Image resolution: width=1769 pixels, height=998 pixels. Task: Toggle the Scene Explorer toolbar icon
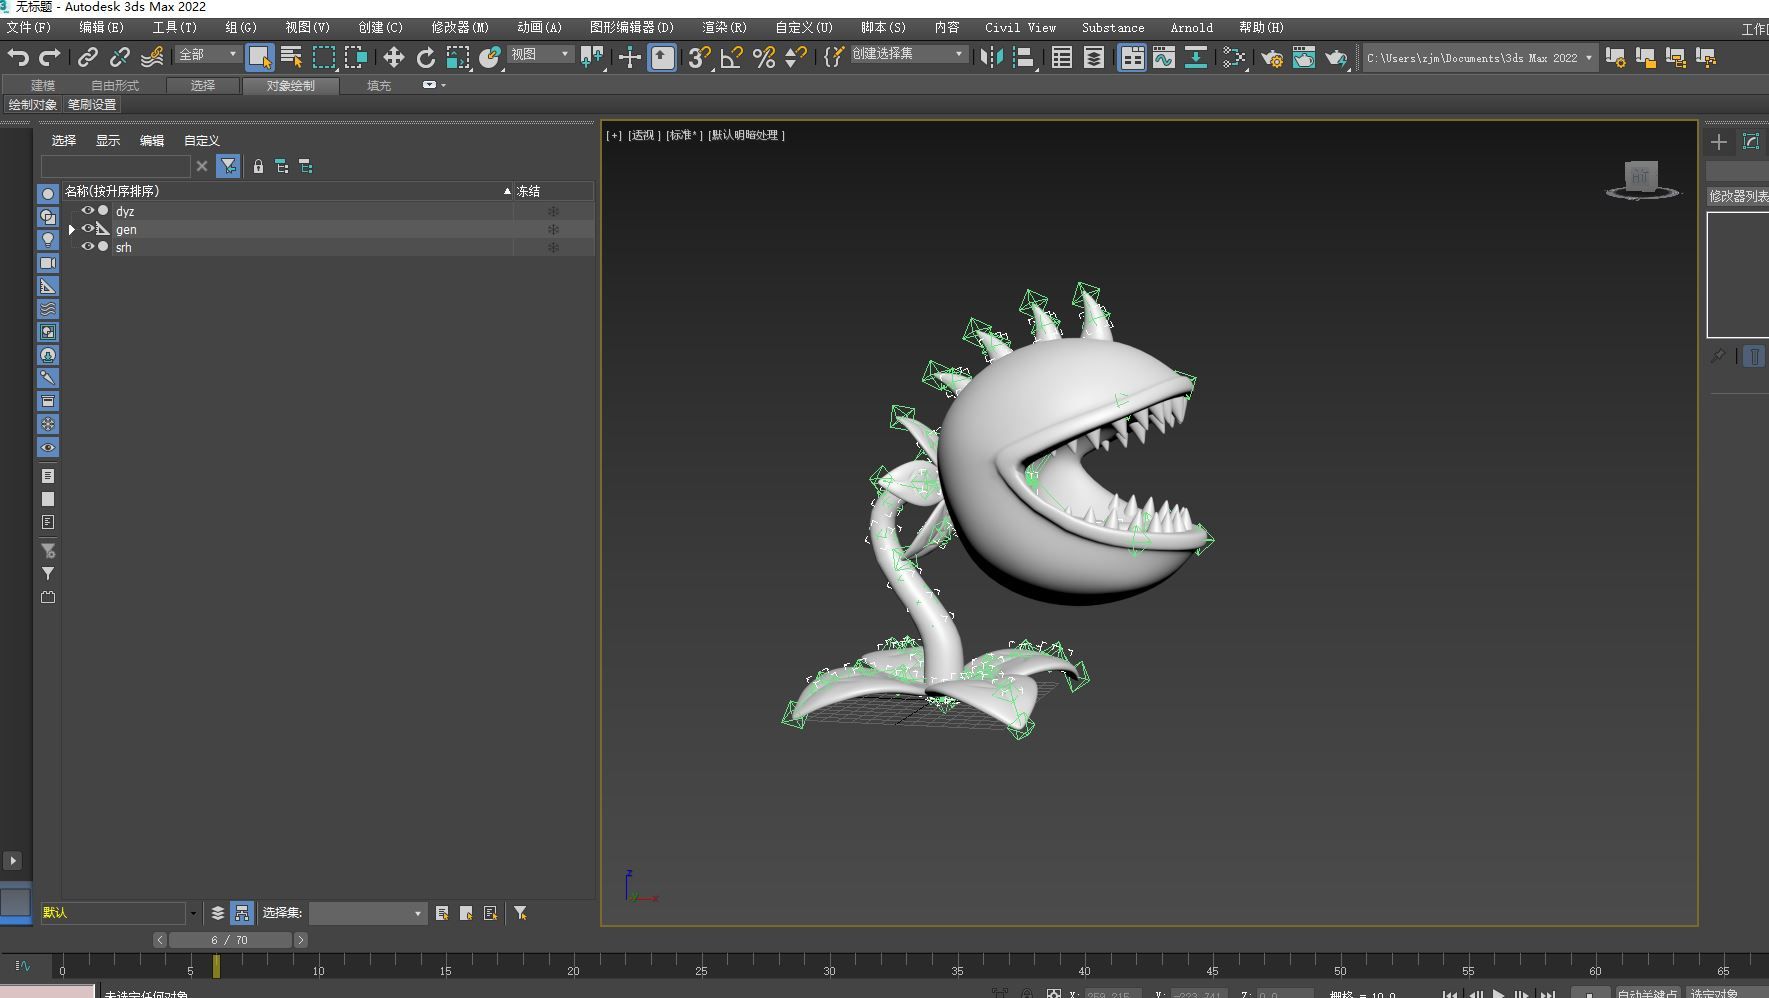tap(1062, 57)
